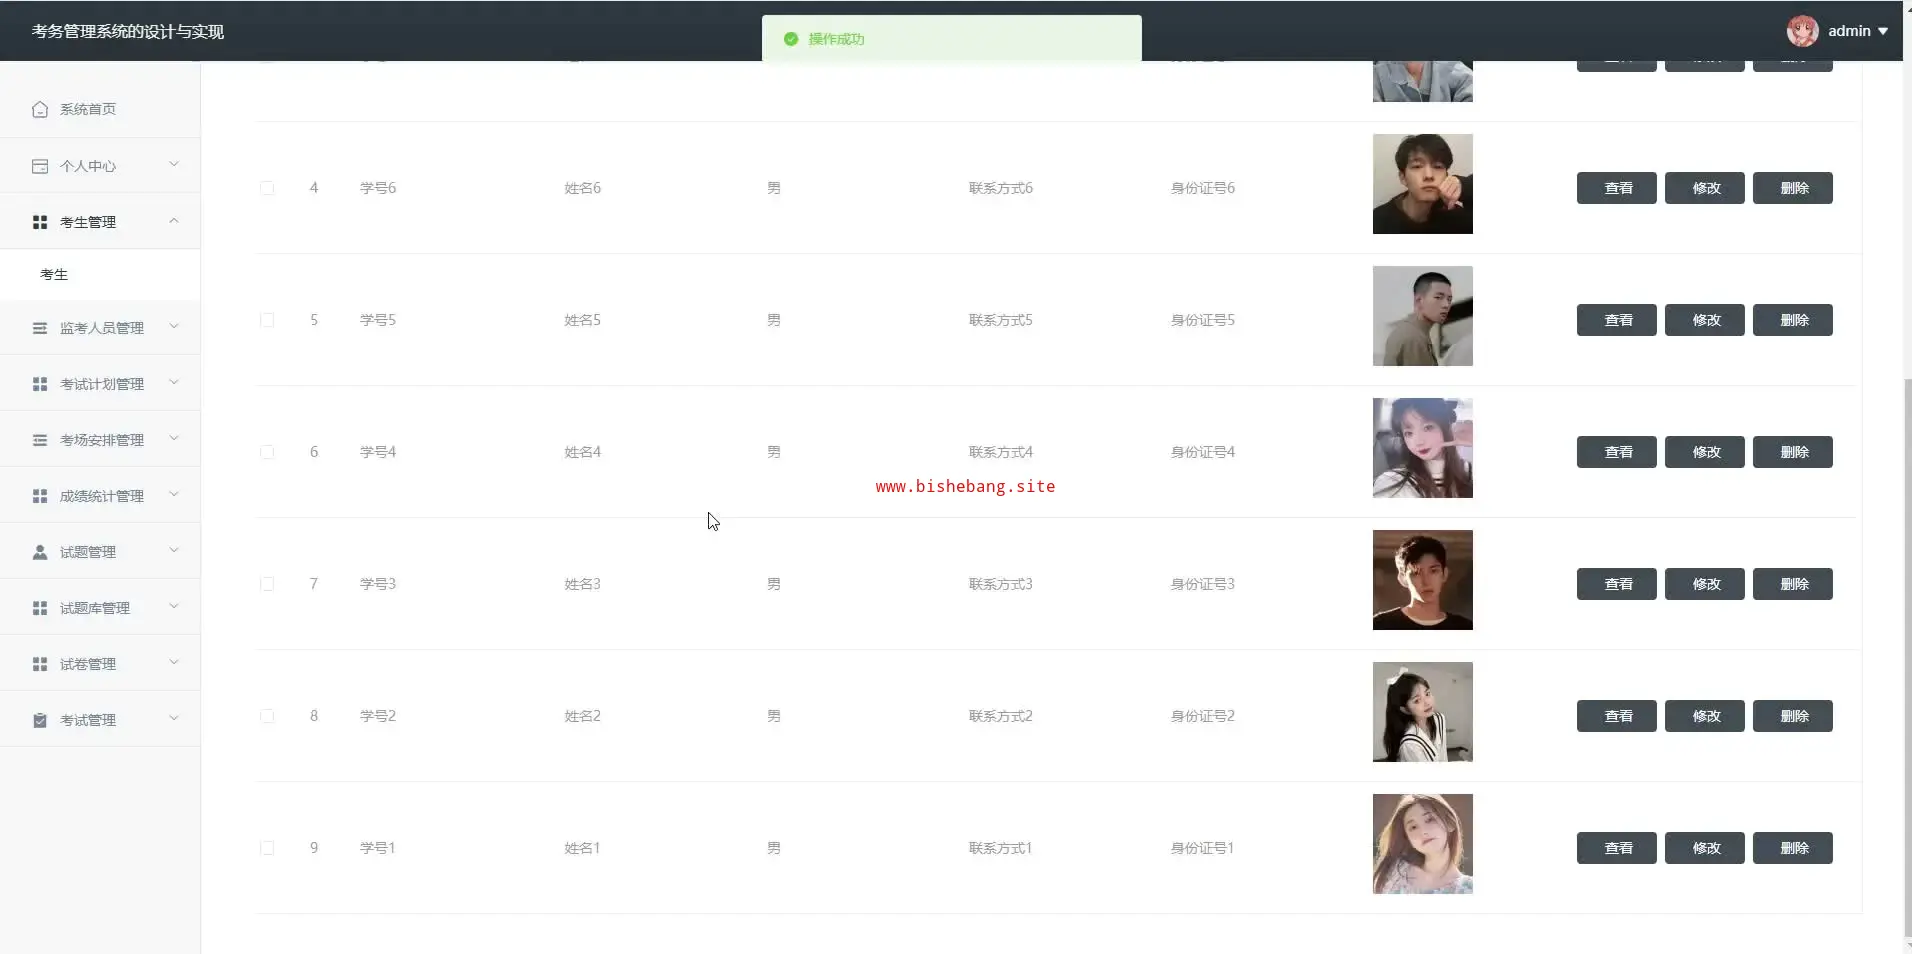Click the grid icon beside 试题库管理

[40, 608]
